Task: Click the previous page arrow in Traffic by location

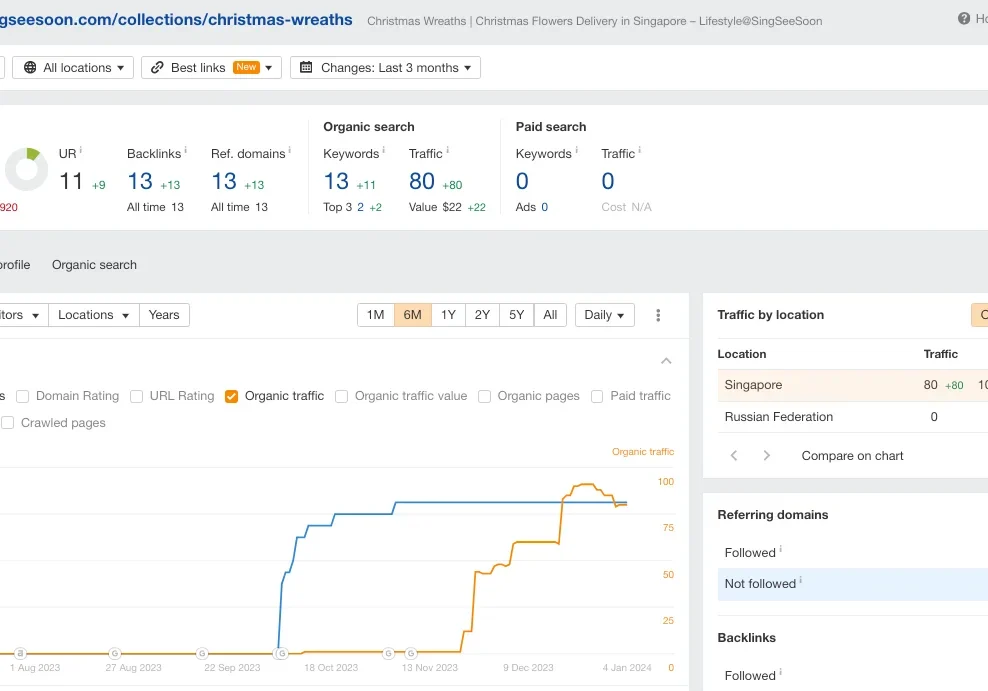Action: (x=734, y=455)
